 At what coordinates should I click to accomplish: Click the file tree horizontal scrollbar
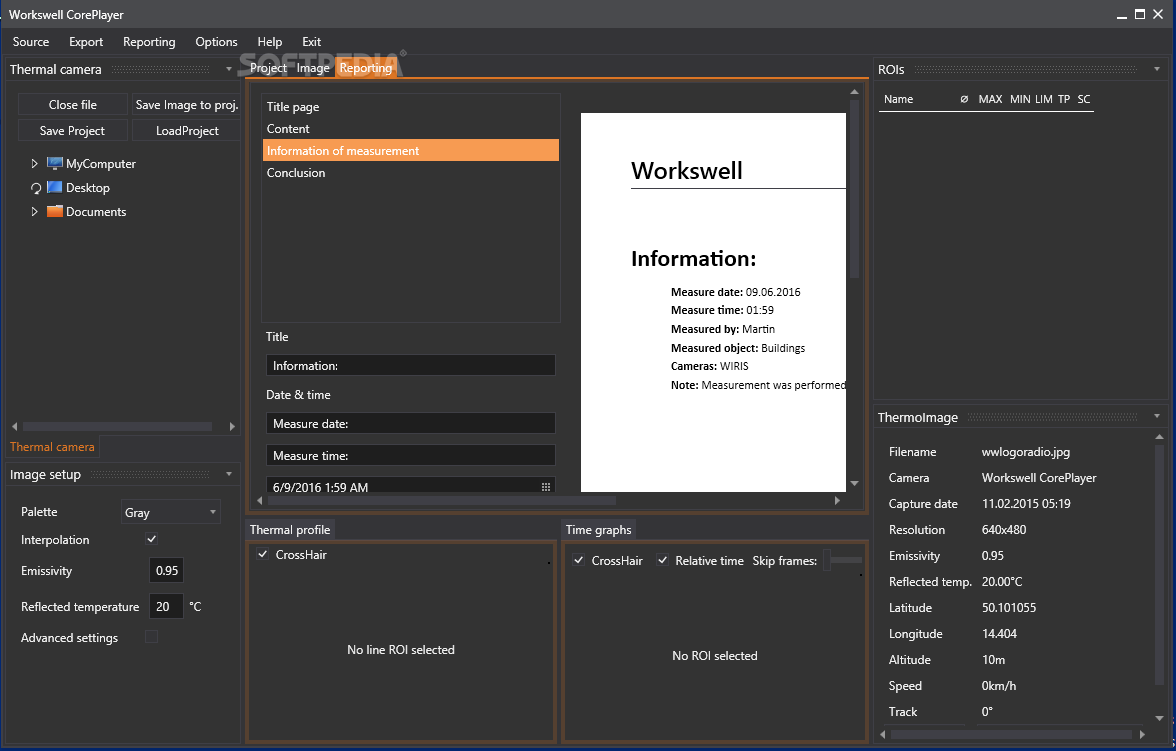(x=117, y=426)
